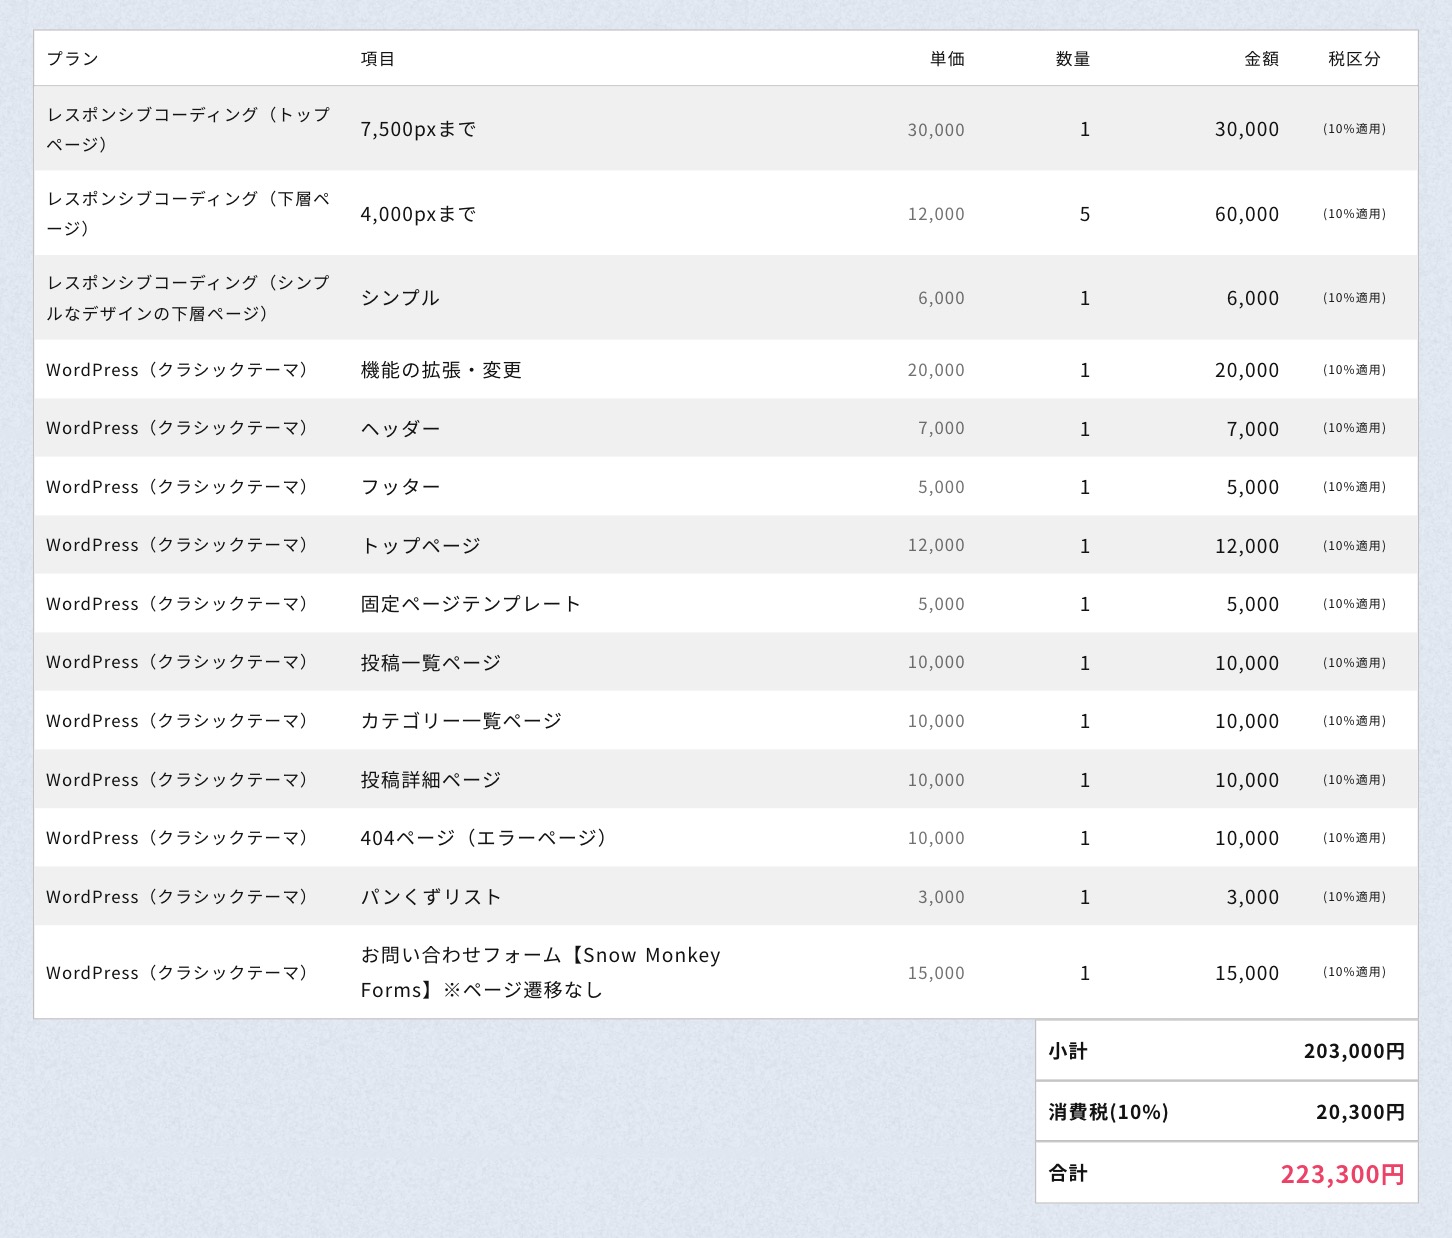Select the パンくずリスト item
Screen dimensions: 1452x1238
(x=431, y=897)
